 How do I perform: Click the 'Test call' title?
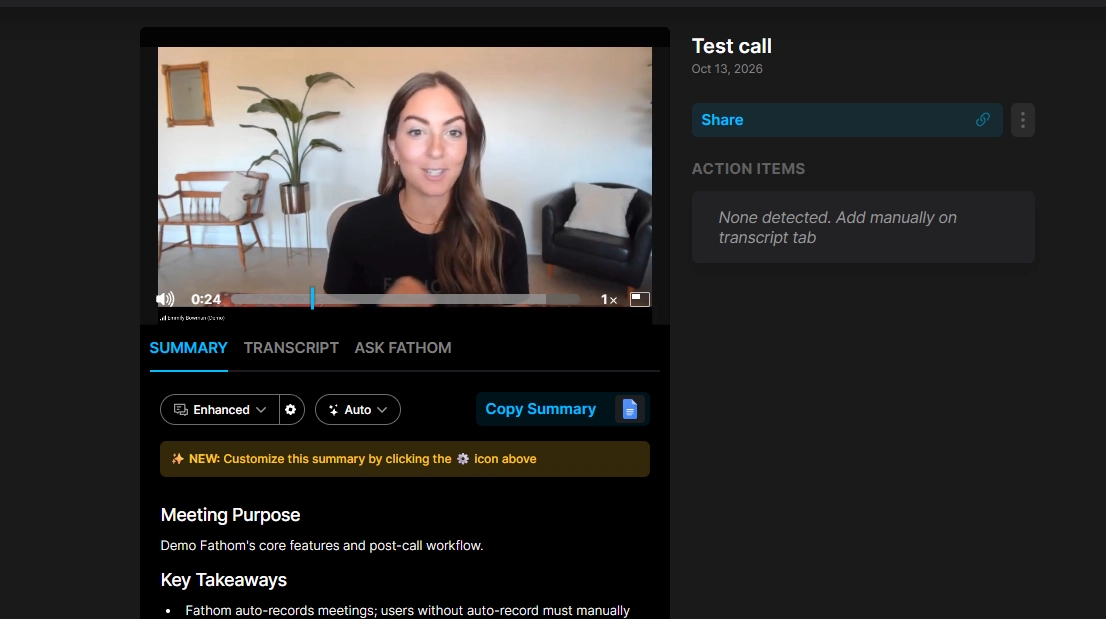731,46
